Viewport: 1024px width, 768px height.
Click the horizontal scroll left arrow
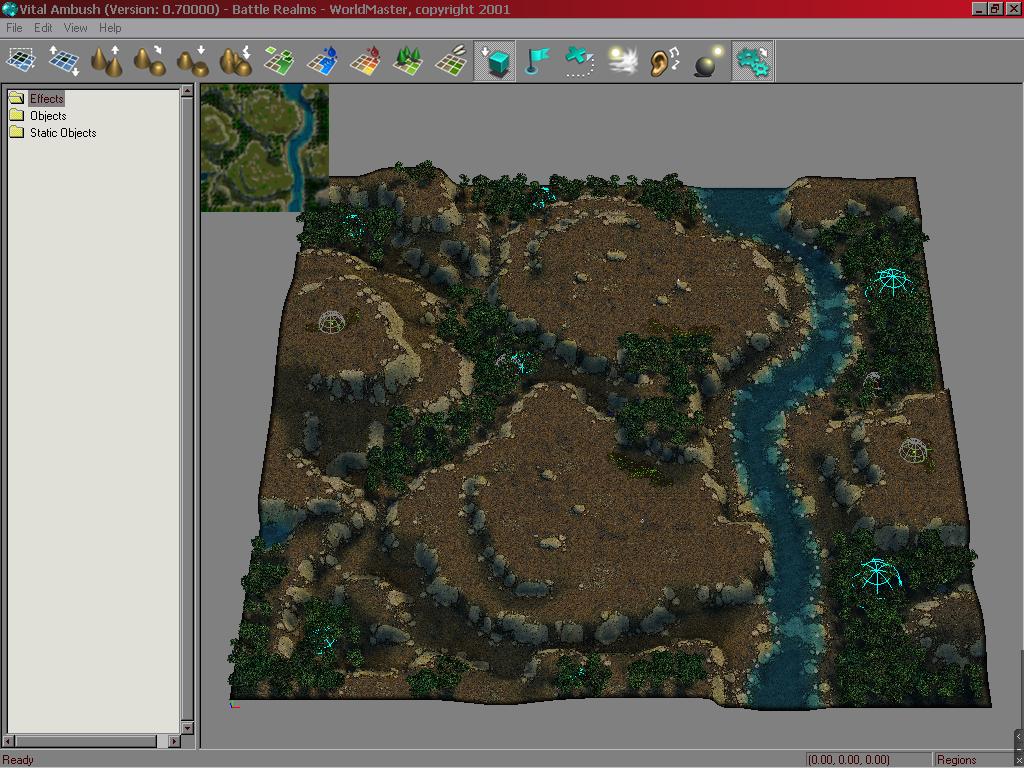8,741
